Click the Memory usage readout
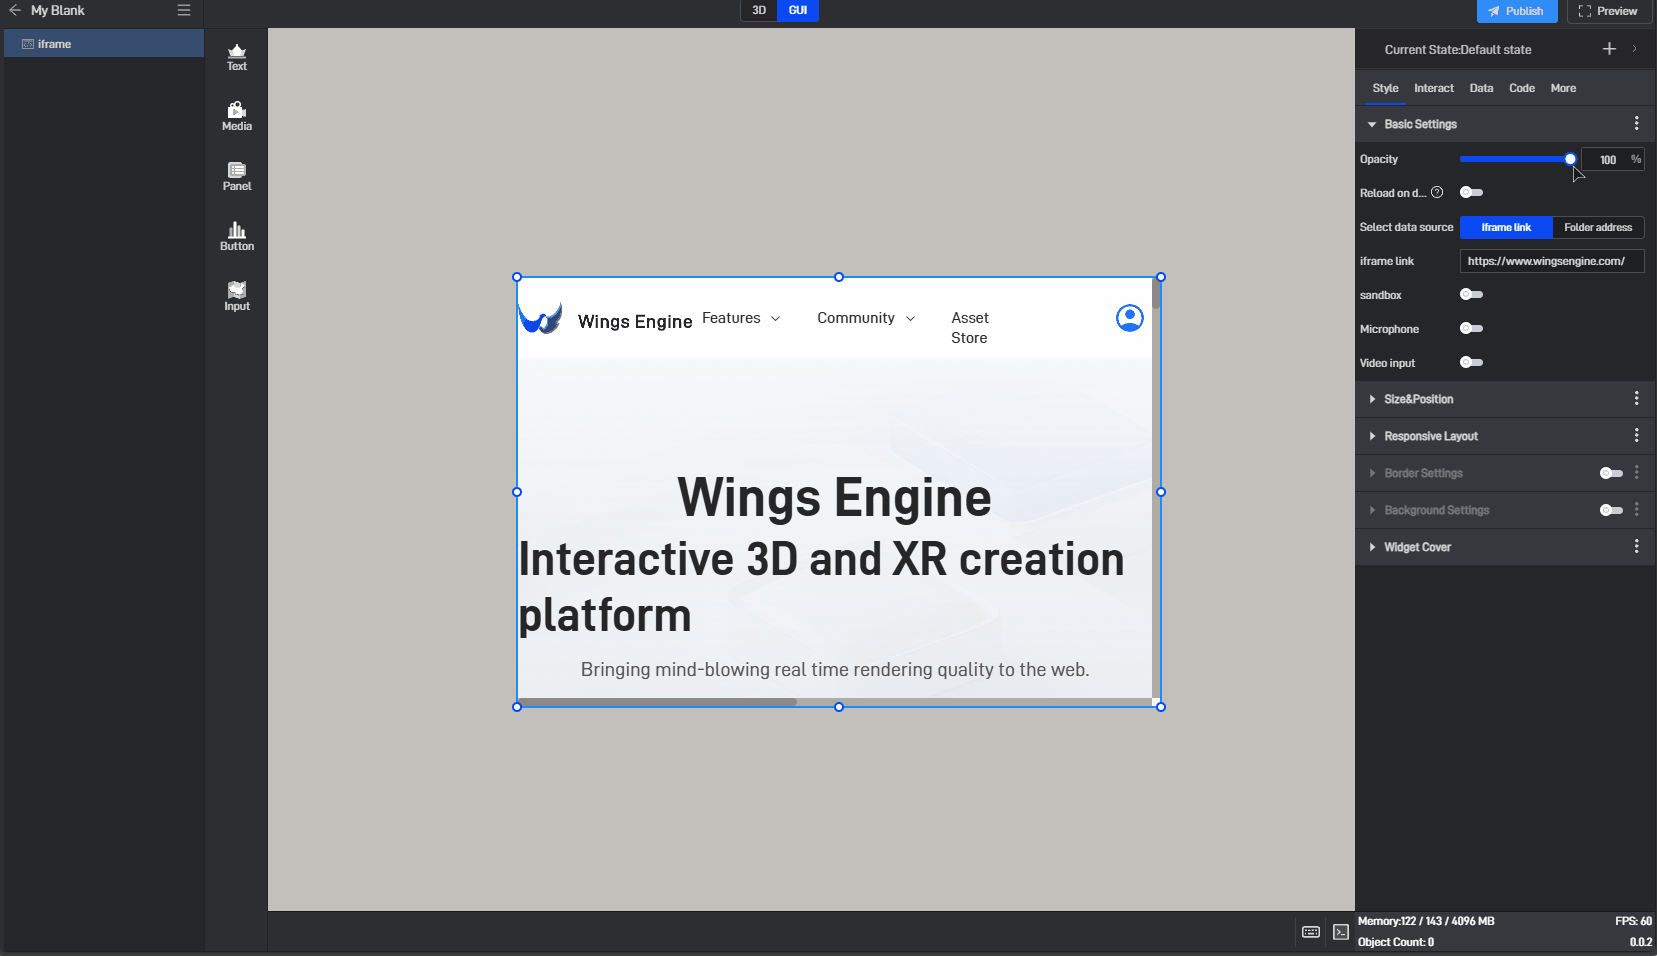This screenshot has height=956, width=1657. click(x=1426, y=921)
